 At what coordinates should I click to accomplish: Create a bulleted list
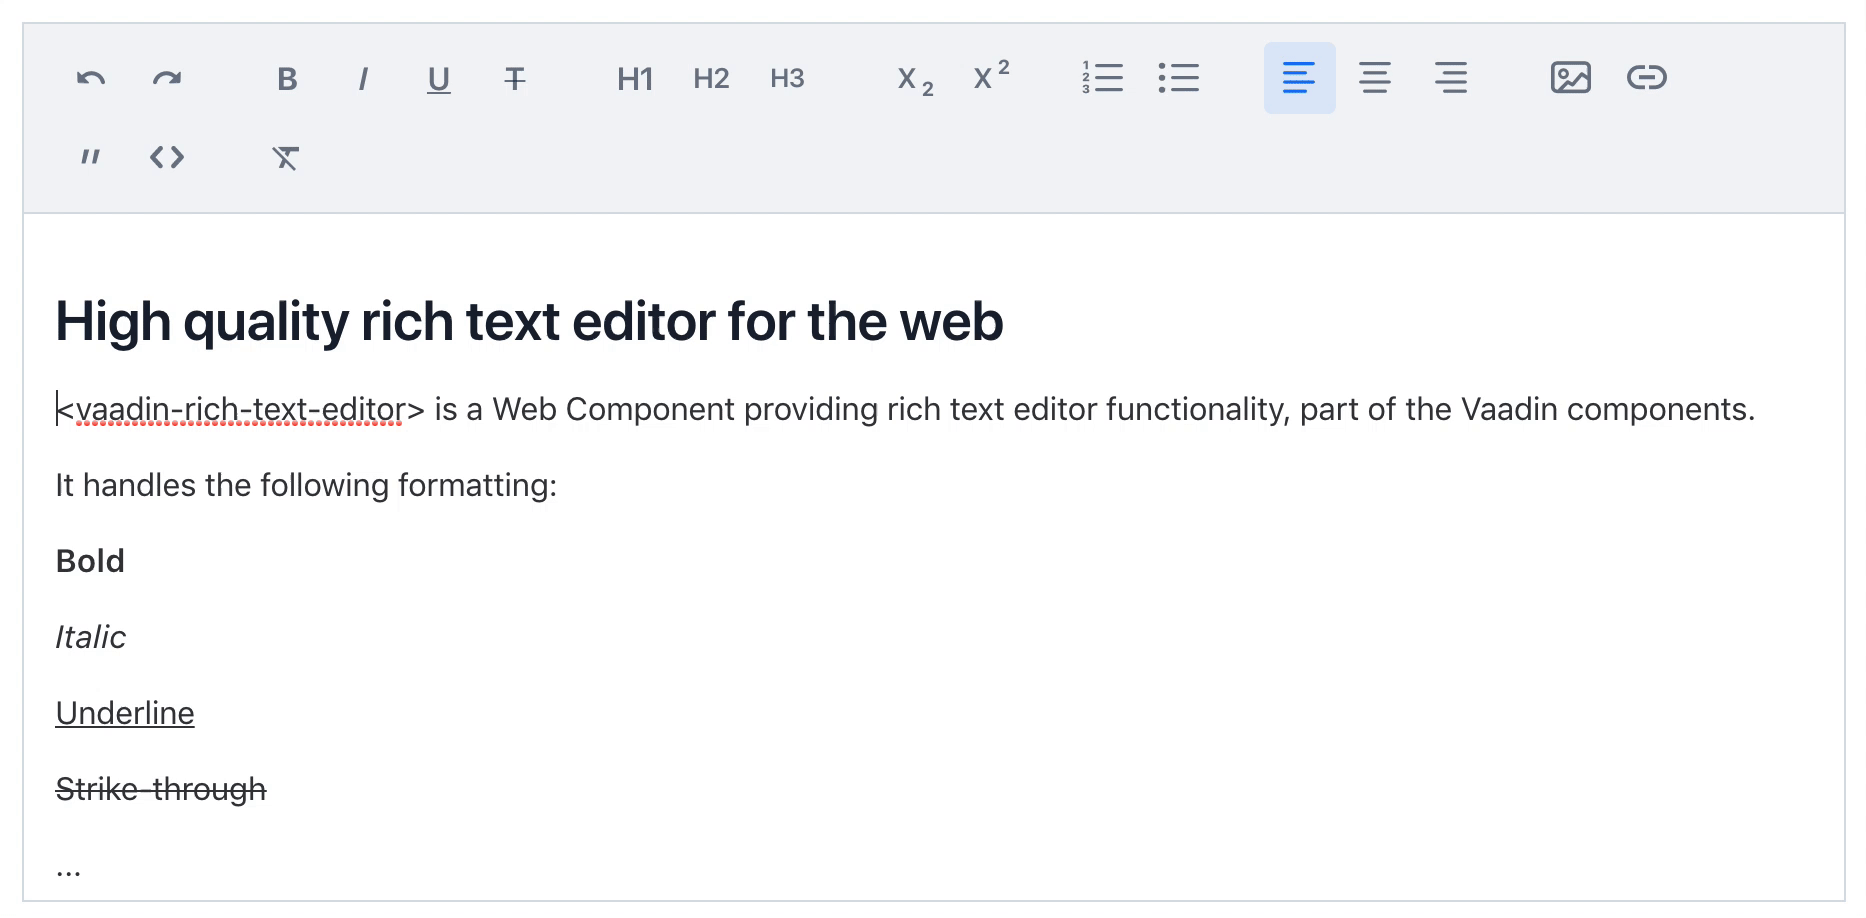point(1179,78)
